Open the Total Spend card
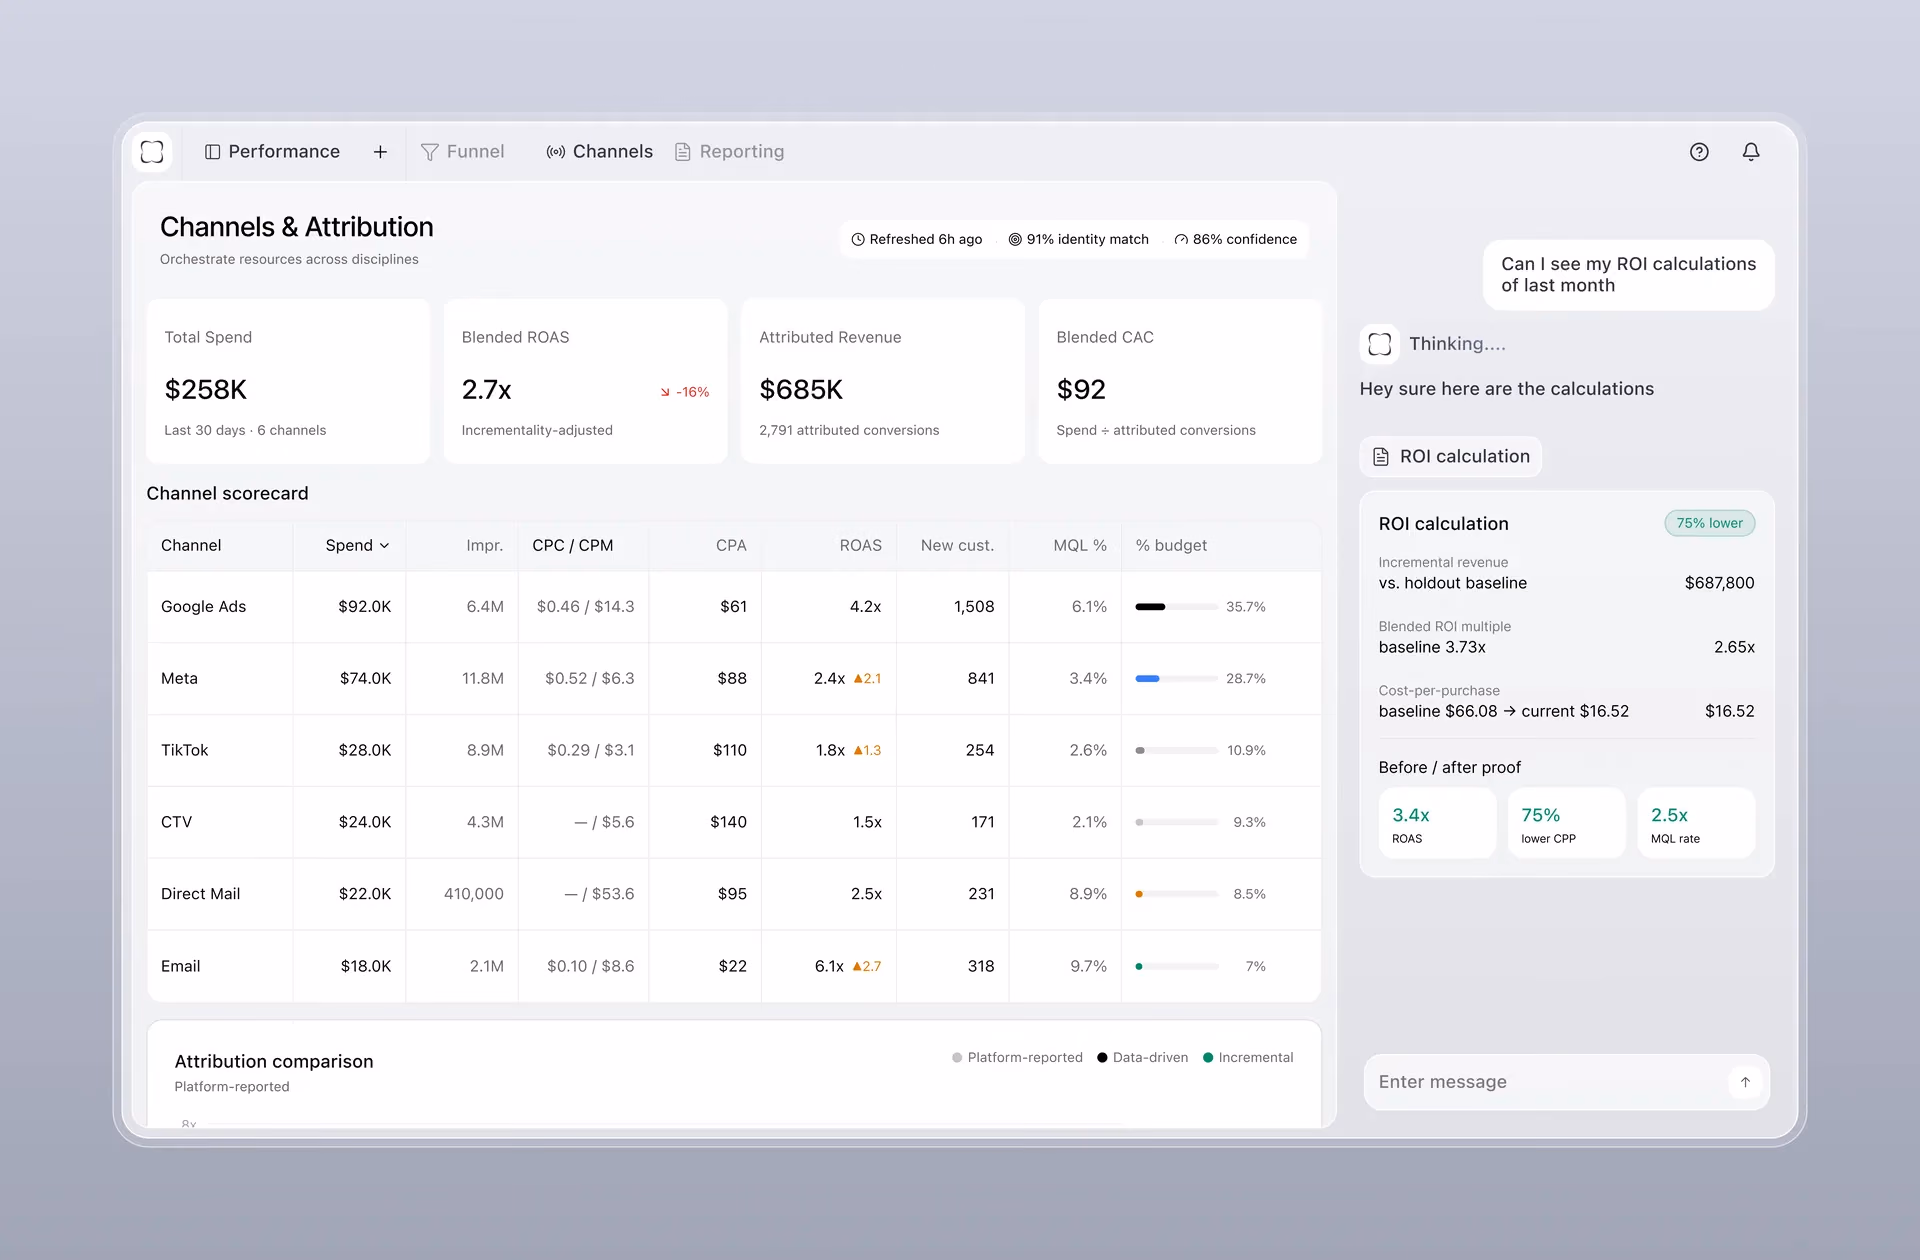Image resolution: width=1920 pixels, height=1260 pixels. (x=288, y=381)
